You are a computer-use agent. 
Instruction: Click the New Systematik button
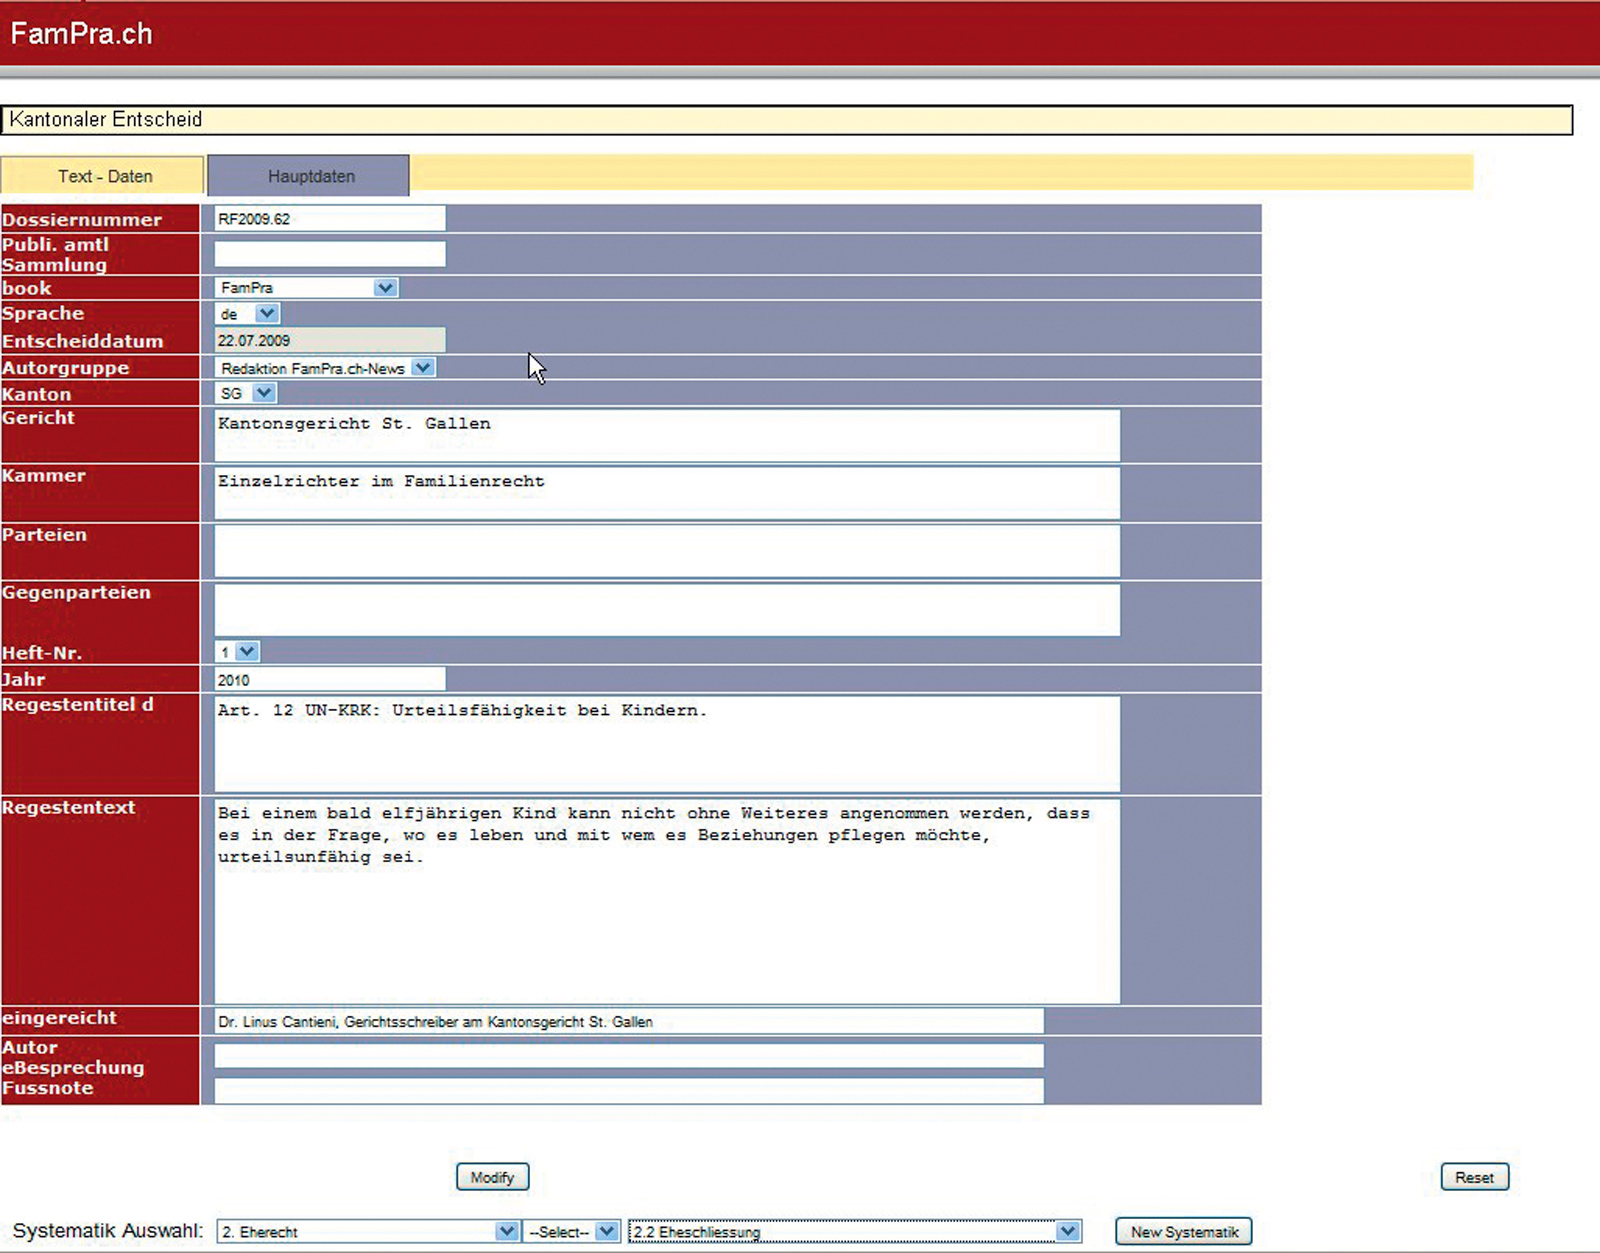pyautogui.click(x=1183, y=1232)
